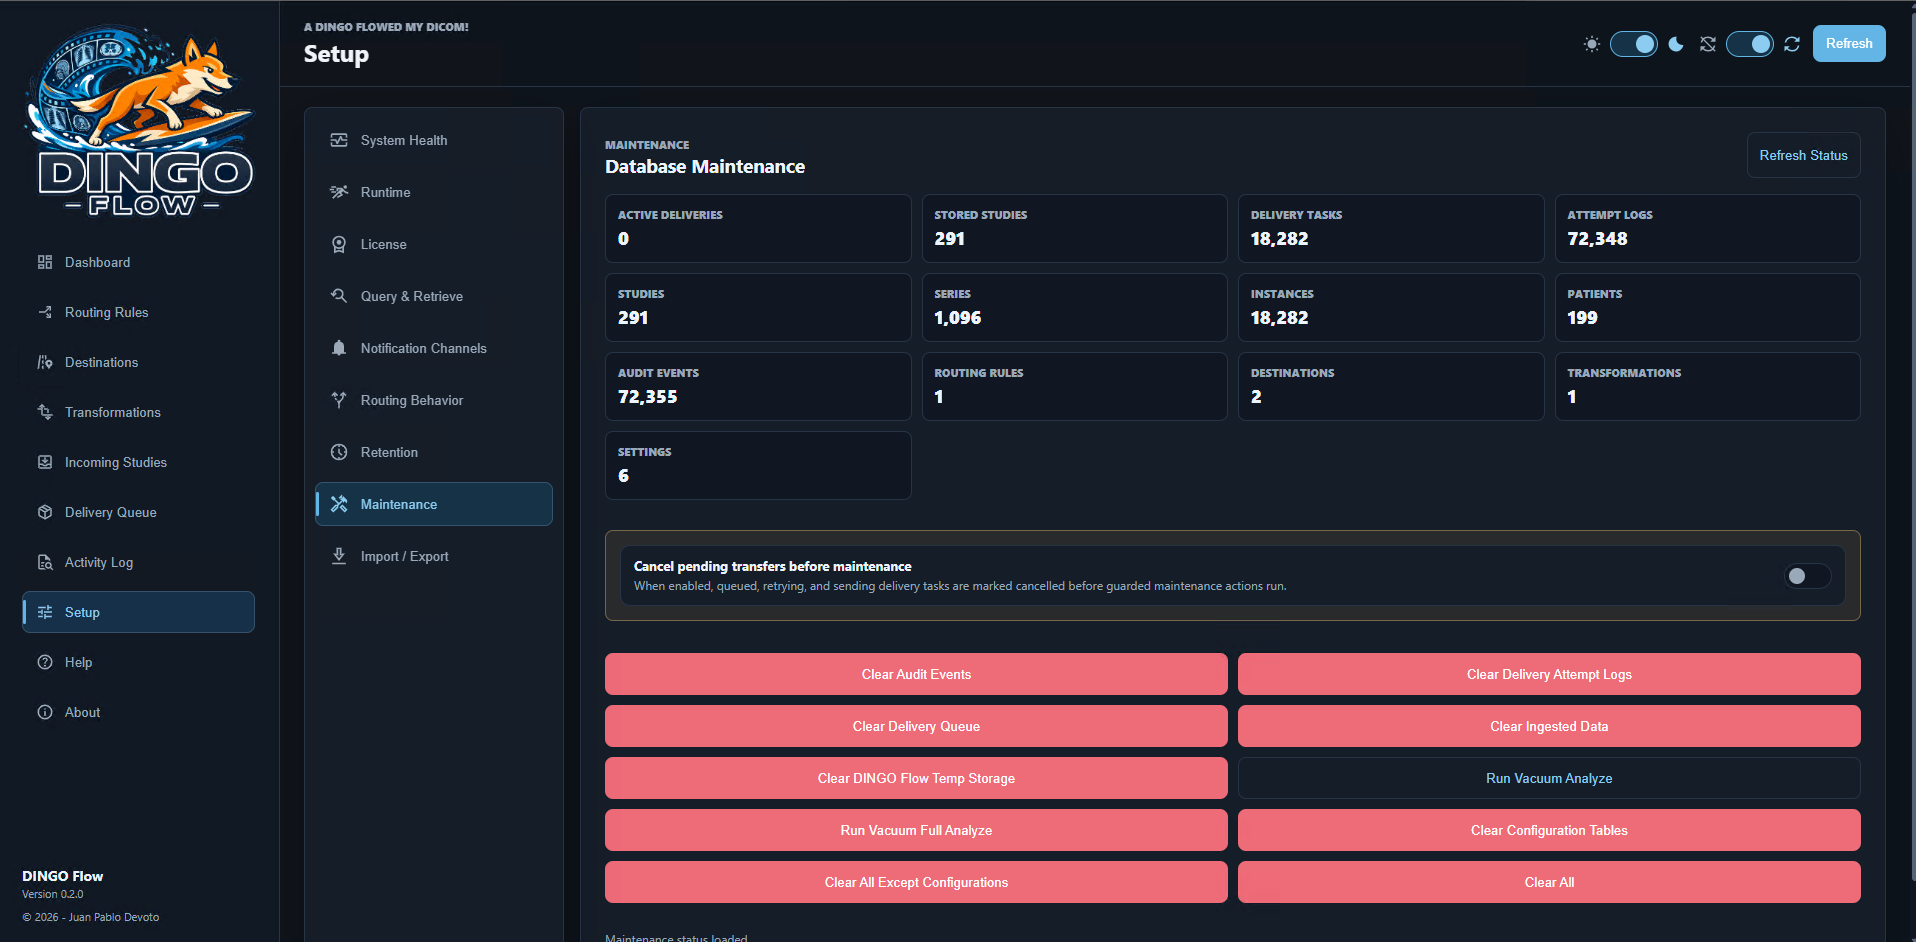1916x942 pixels.
Task: Click the Runtime icon in the setup menu
Action: (x=339, y=192)
